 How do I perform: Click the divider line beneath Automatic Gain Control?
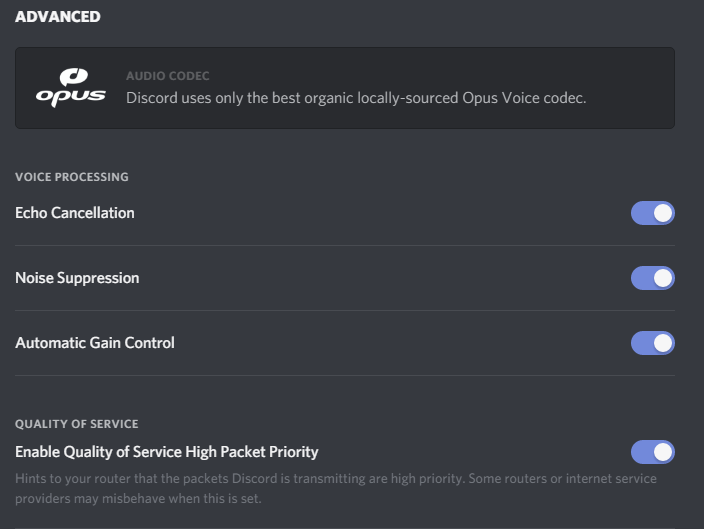(x=345, y=375)
